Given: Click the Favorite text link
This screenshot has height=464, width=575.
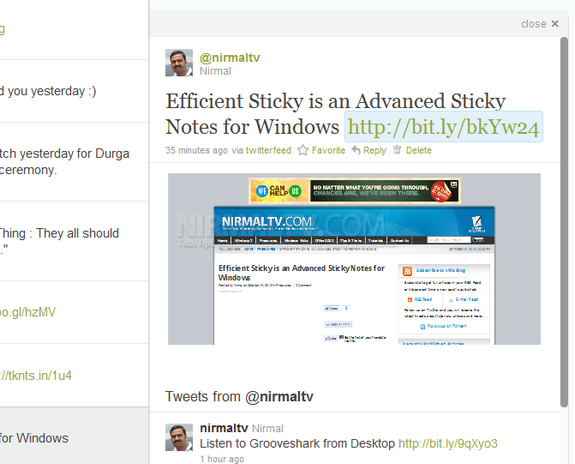Looking at the screenshot, I should (328, 150).
